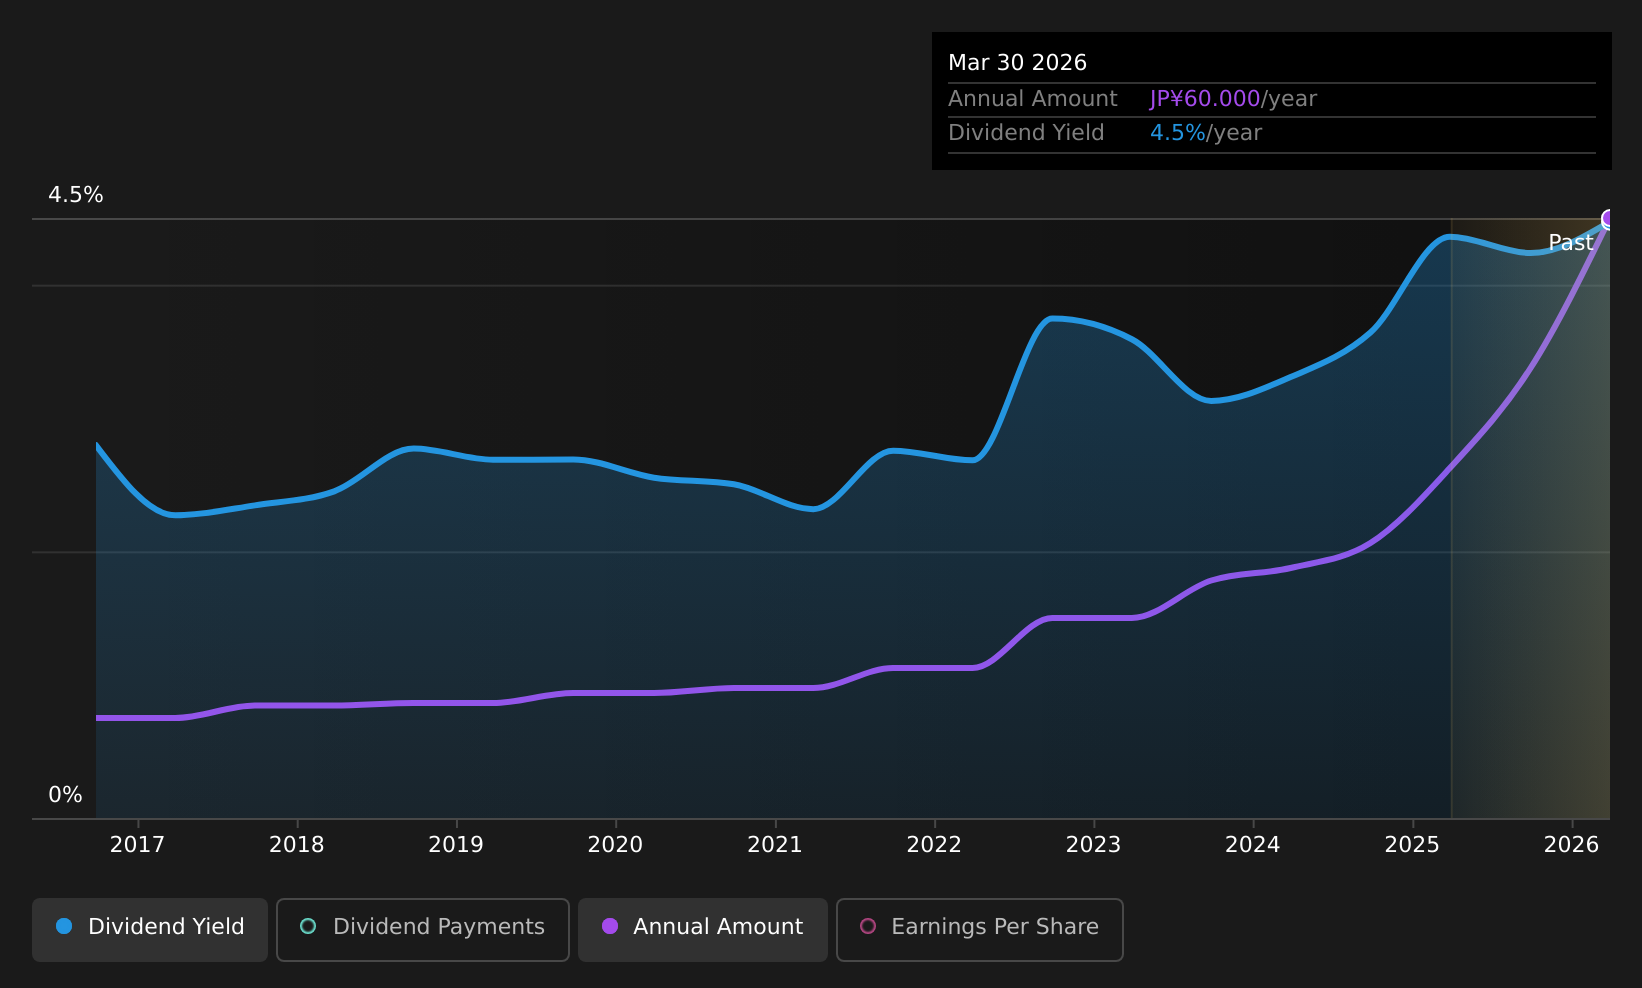Click the 2017 x-axis label
Viewport: 1642px width, 988px height.
click(137, 845)
